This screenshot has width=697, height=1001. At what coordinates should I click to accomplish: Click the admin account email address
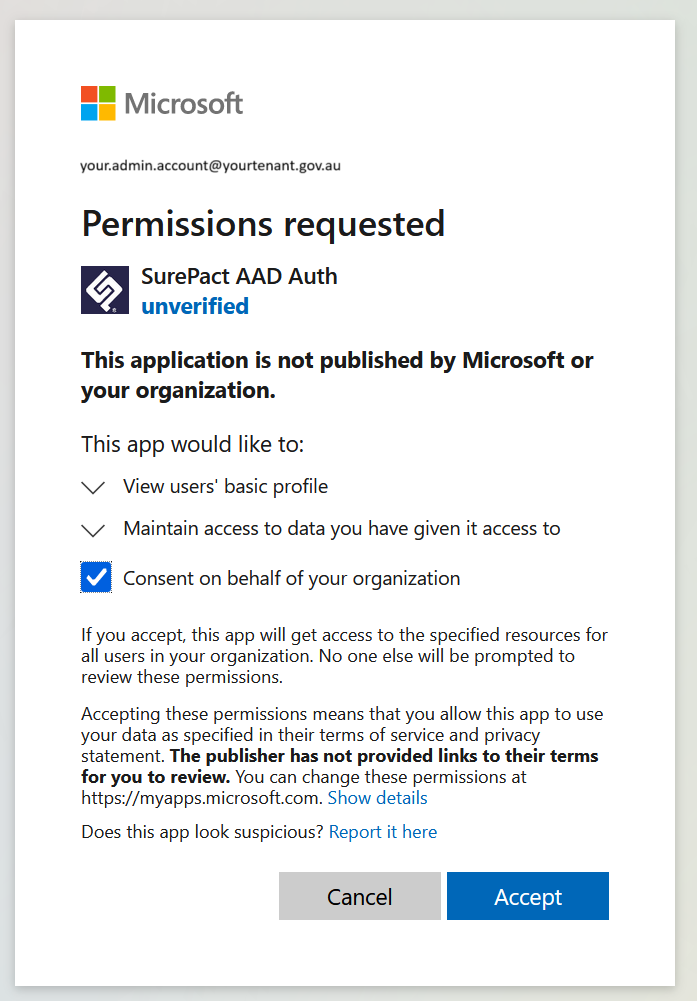click(211, 166)
